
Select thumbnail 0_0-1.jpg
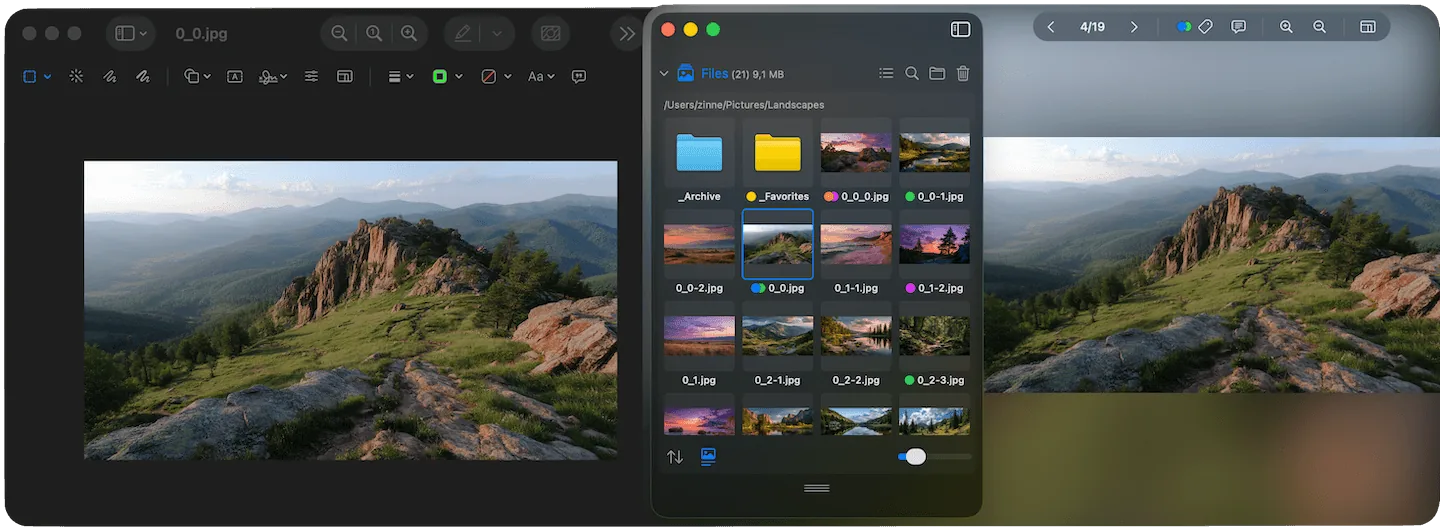[x=934, y=153]
